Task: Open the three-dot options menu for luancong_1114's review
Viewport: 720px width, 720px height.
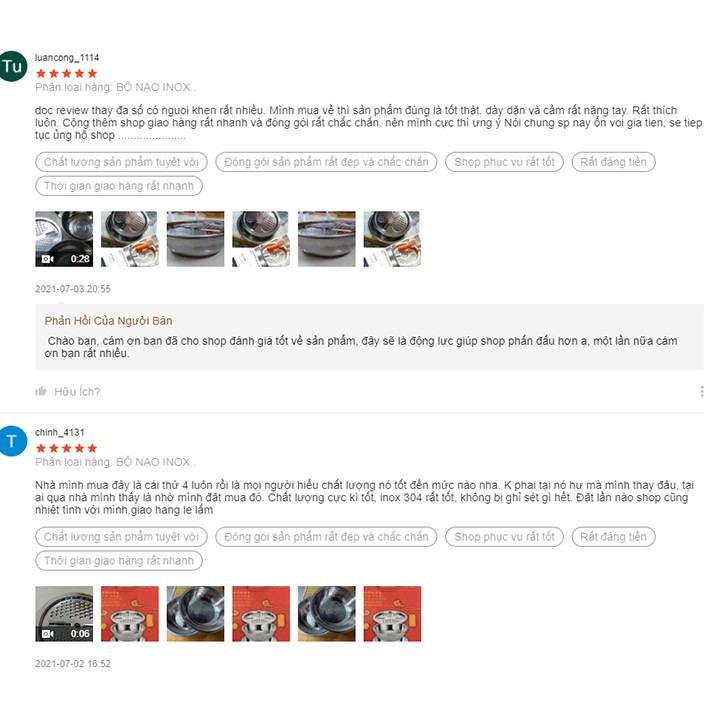Action: pos(702,391)
